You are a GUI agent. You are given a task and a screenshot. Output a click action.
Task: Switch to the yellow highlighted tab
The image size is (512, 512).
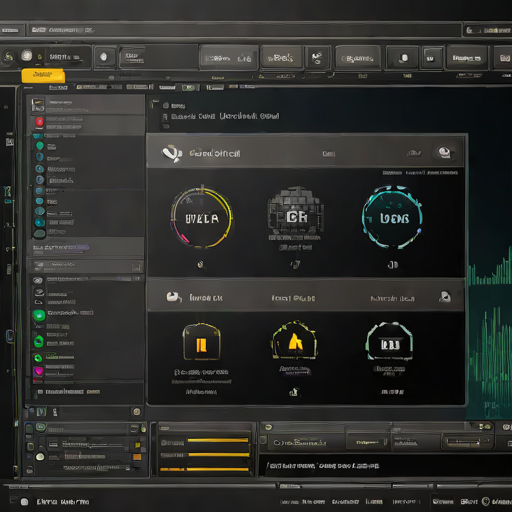point(43,76)
